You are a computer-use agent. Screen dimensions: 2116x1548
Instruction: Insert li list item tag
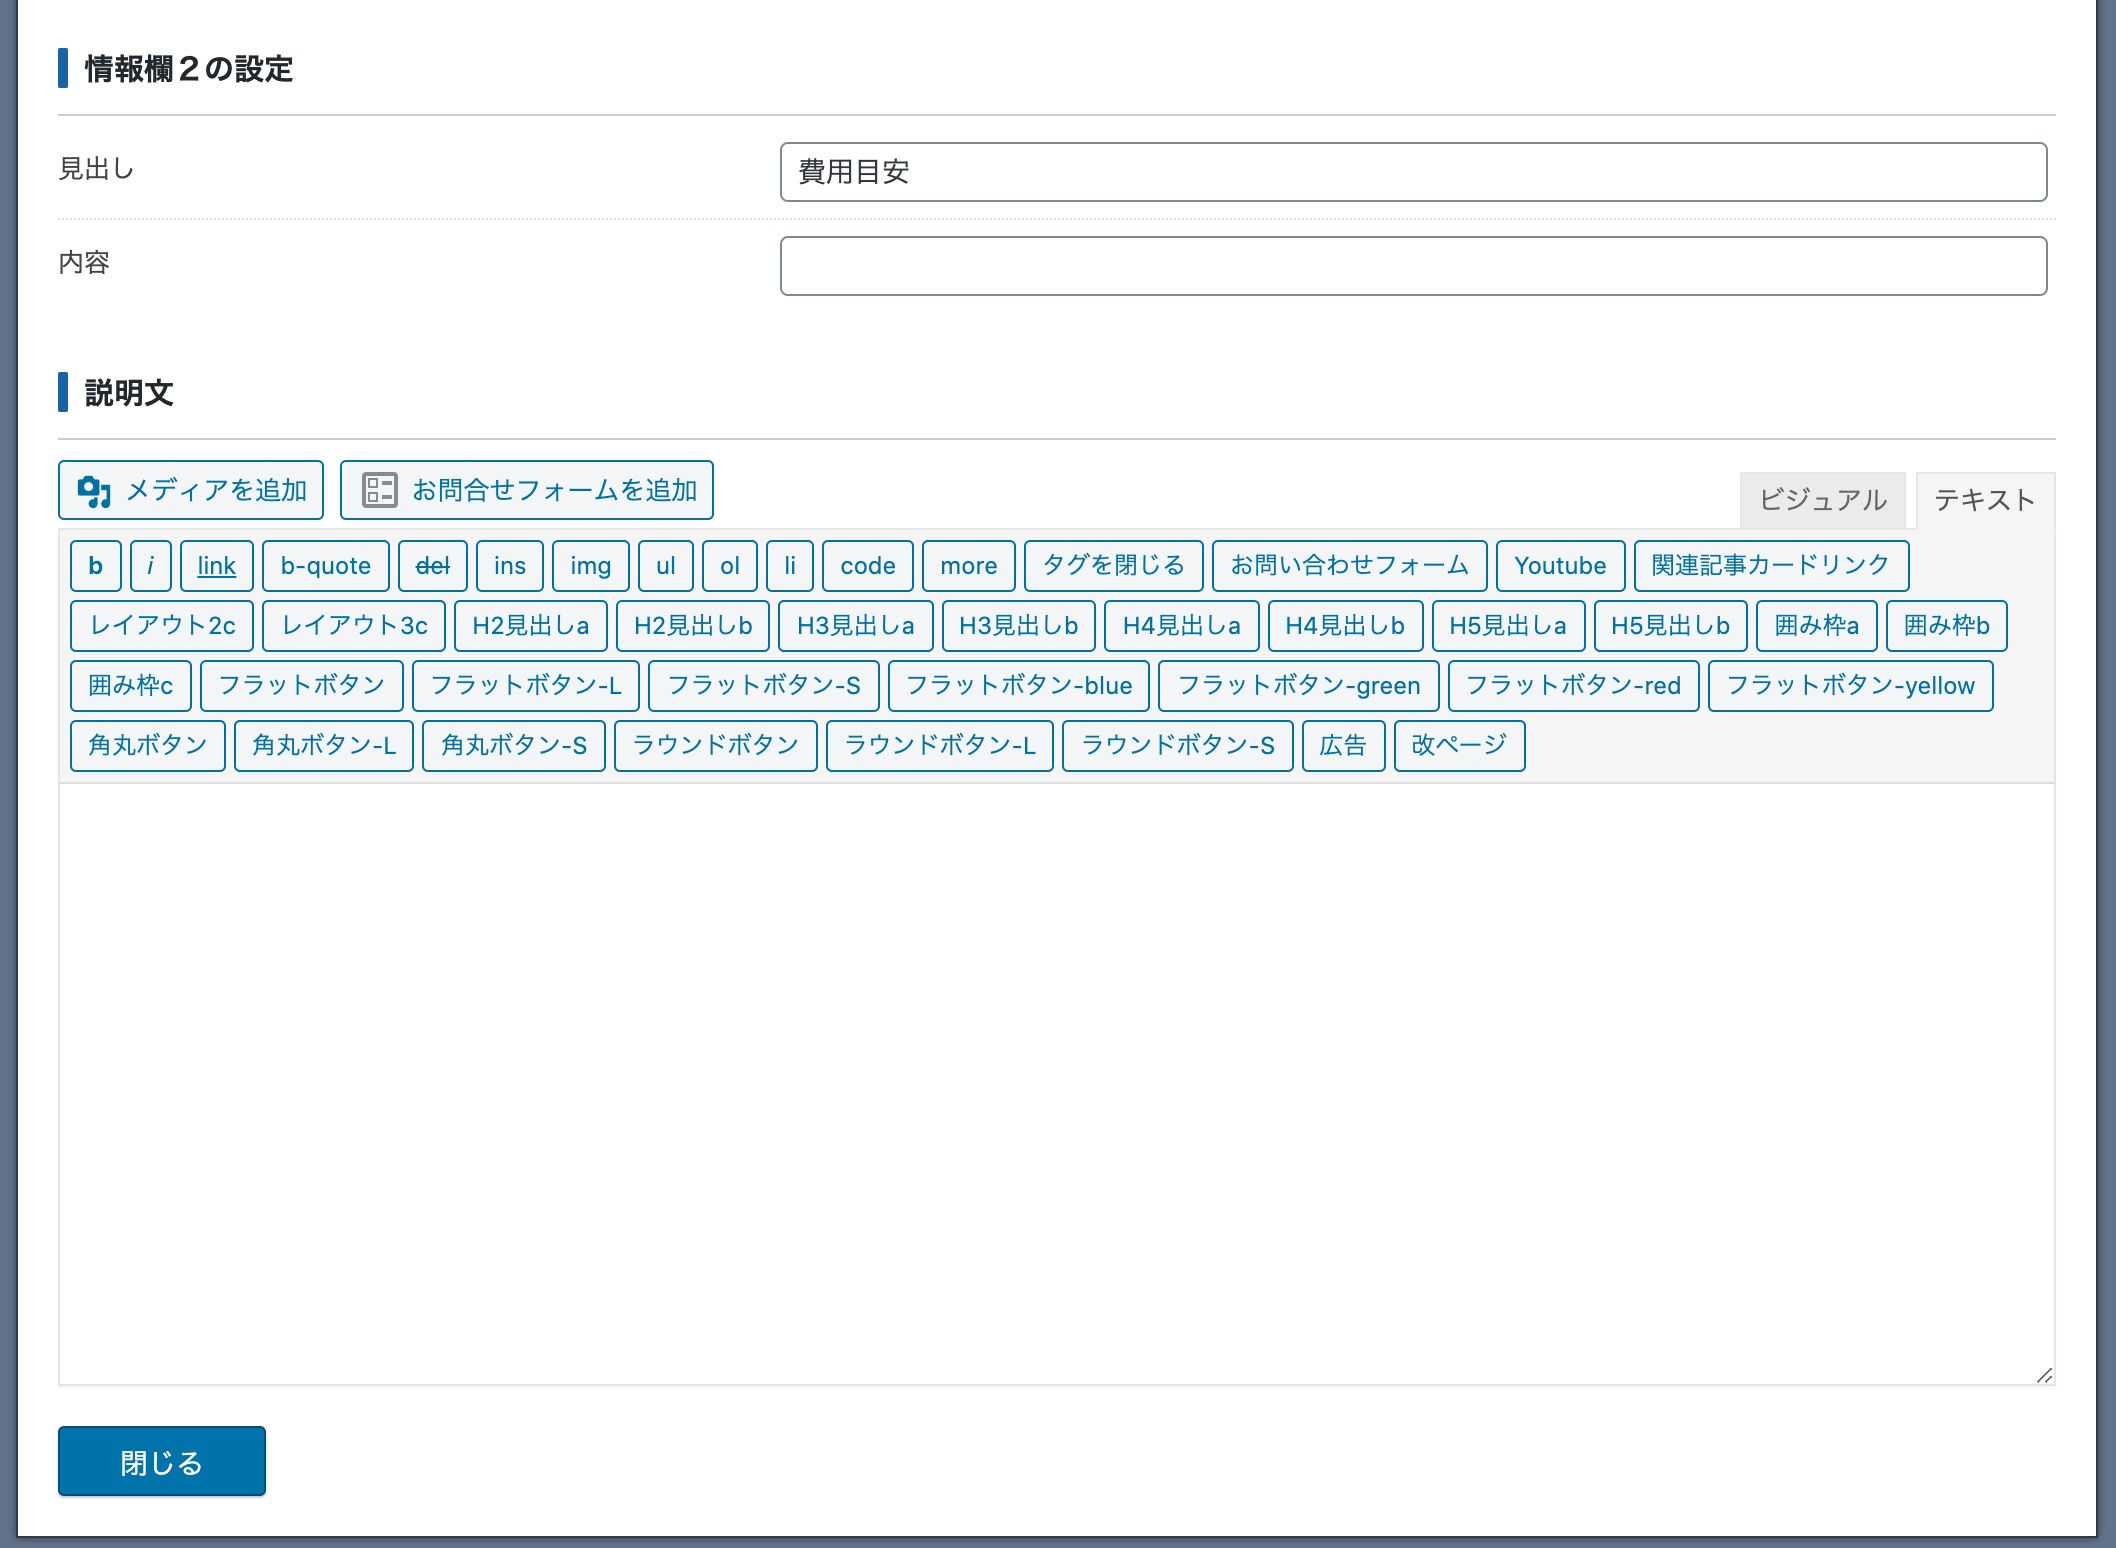tap(790, 566)
